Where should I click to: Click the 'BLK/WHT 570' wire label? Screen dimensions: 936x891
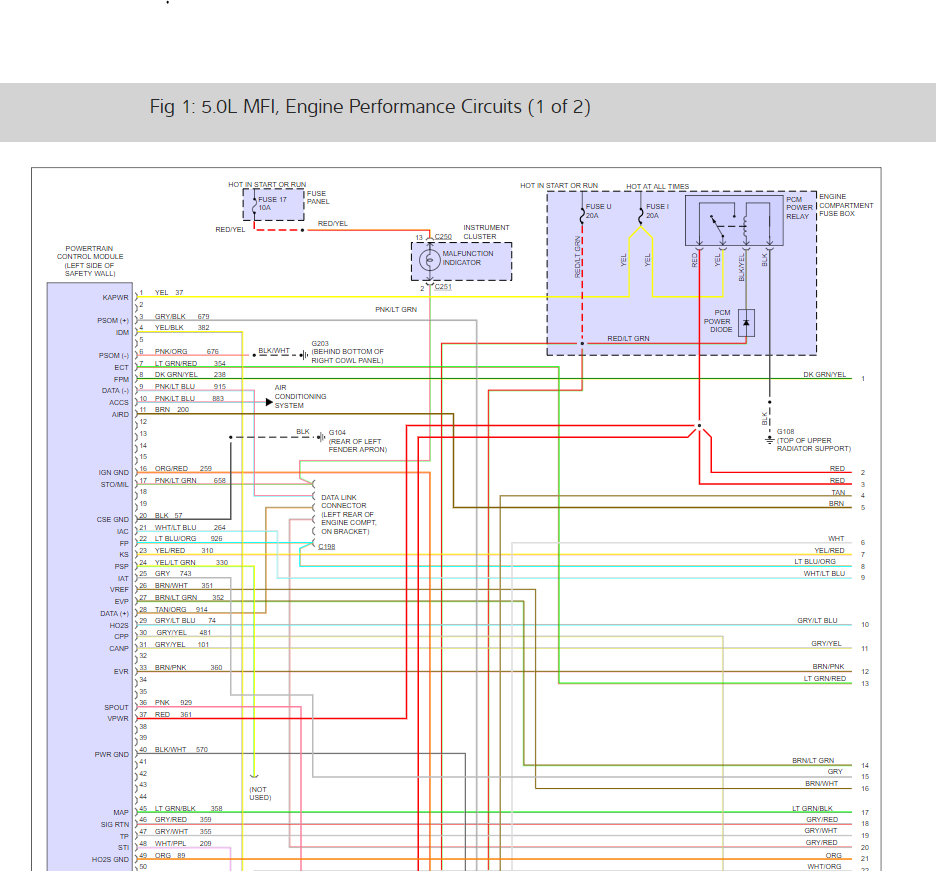pos(181,750)
